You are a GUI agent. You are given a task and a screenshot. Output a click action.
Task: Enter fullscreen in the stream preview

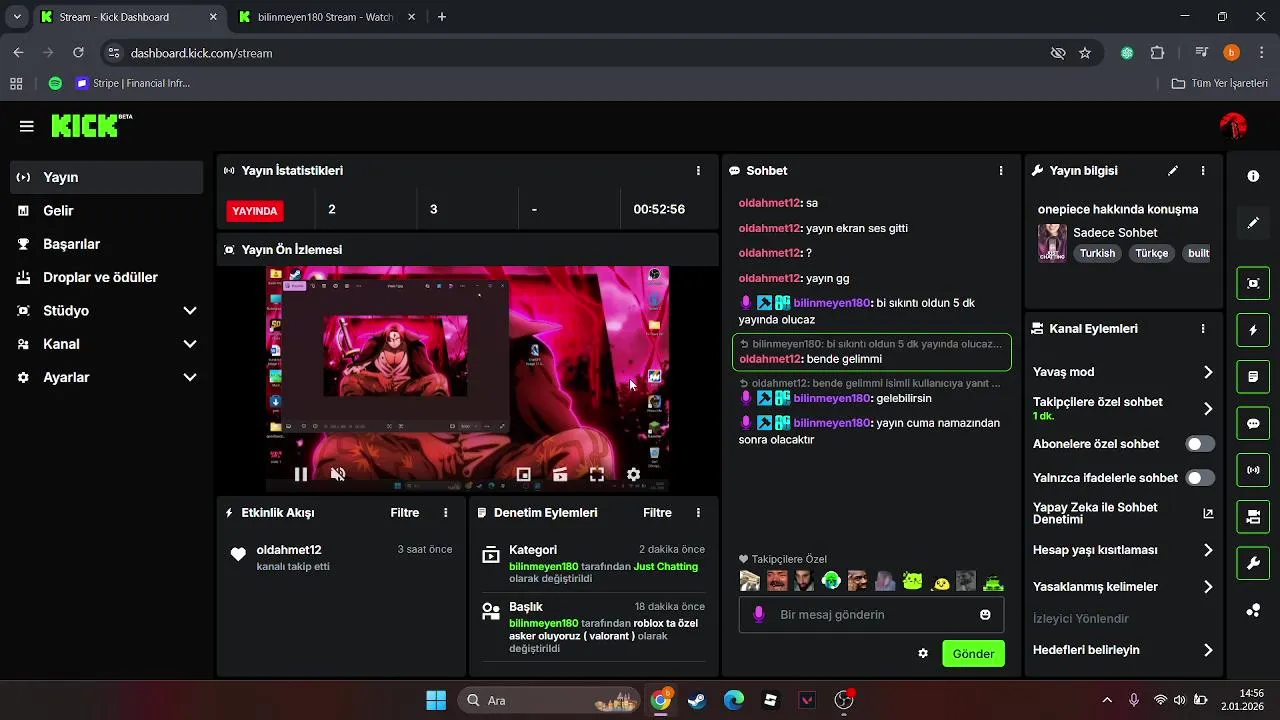597,474
